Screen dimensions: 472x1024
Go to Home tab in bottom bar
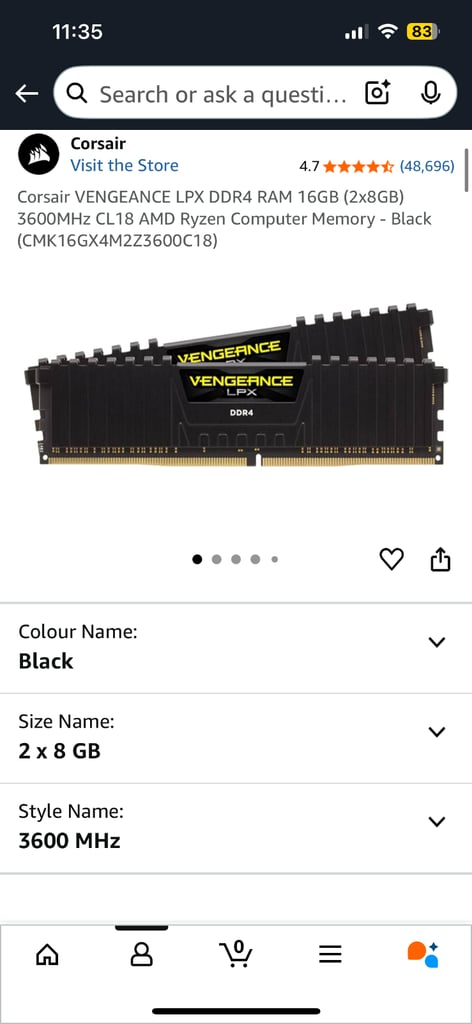click(47, 954)
